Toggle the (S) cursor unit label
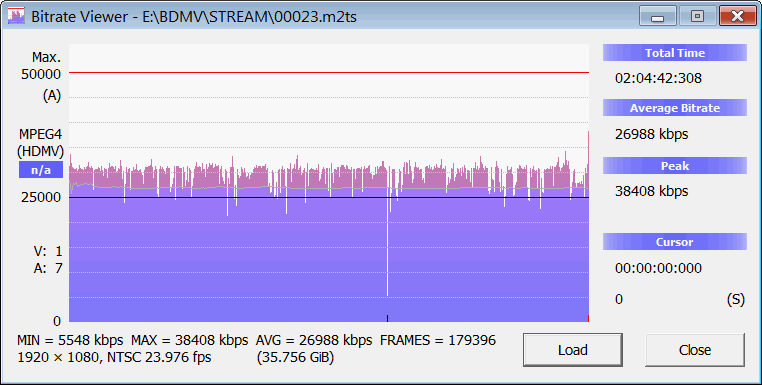The height and width of the screenshot is (385, 762). click(735, 299)
